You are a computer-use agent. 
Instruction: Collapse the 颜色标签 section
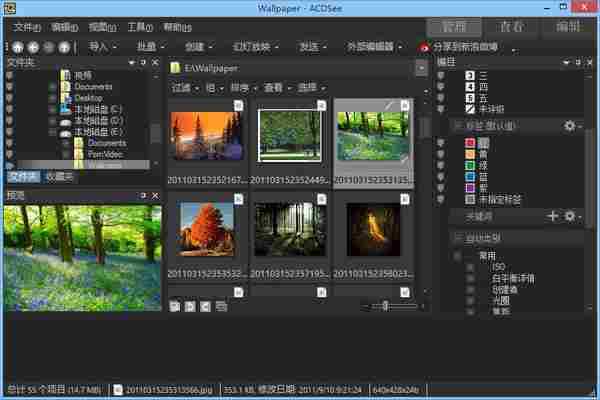[457, 125]
